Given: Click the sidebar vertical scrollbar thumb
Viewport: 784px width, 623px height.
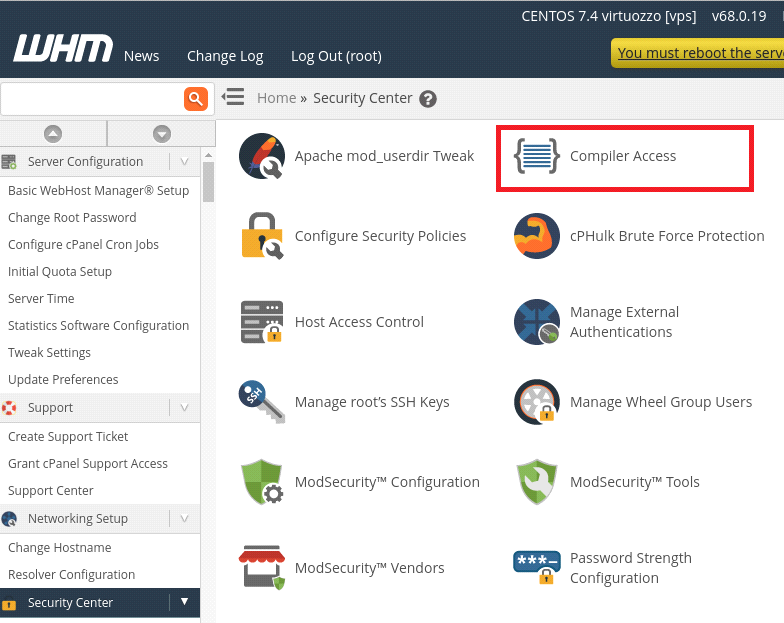Looking at the screenshot, I should coord(208,182).
